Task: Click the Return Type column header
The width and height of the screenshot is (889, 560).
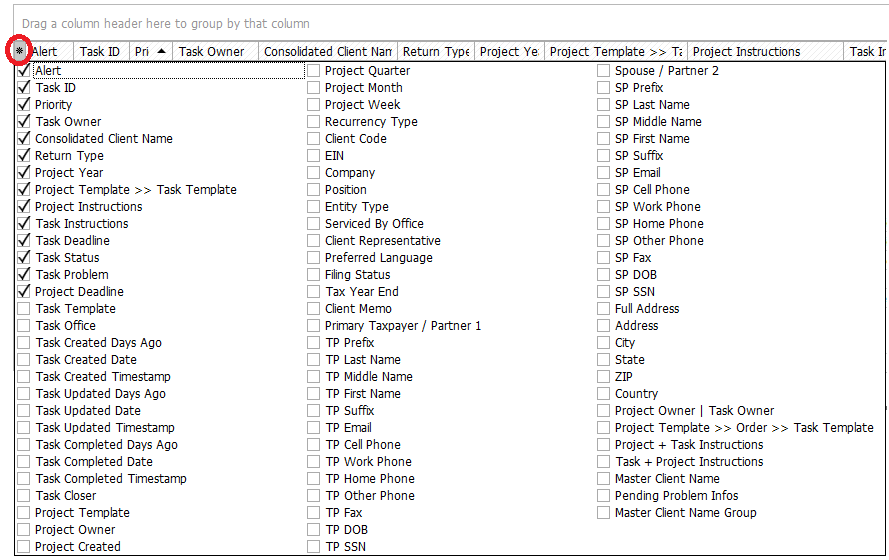Action: tap(436, 52)
